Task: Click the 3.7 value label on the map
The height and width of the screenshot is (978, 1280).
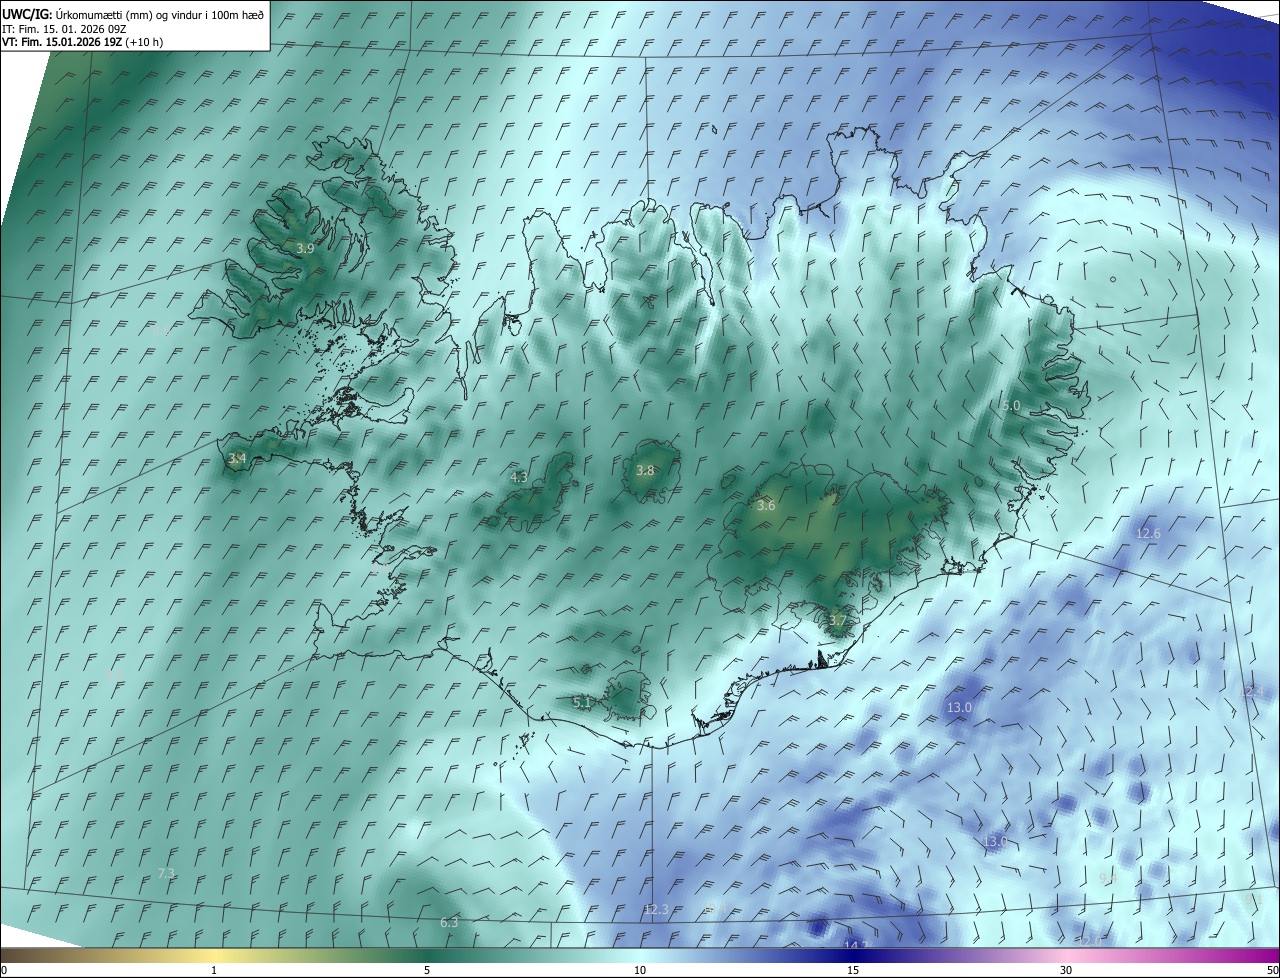Action: point(837,620)
